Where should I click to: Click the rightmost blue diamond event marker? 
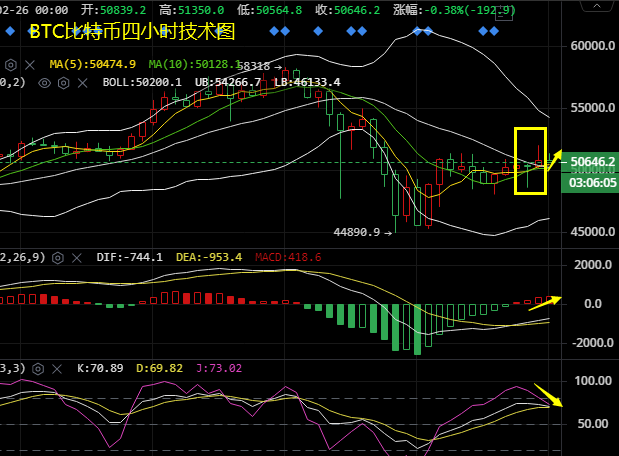494,31
